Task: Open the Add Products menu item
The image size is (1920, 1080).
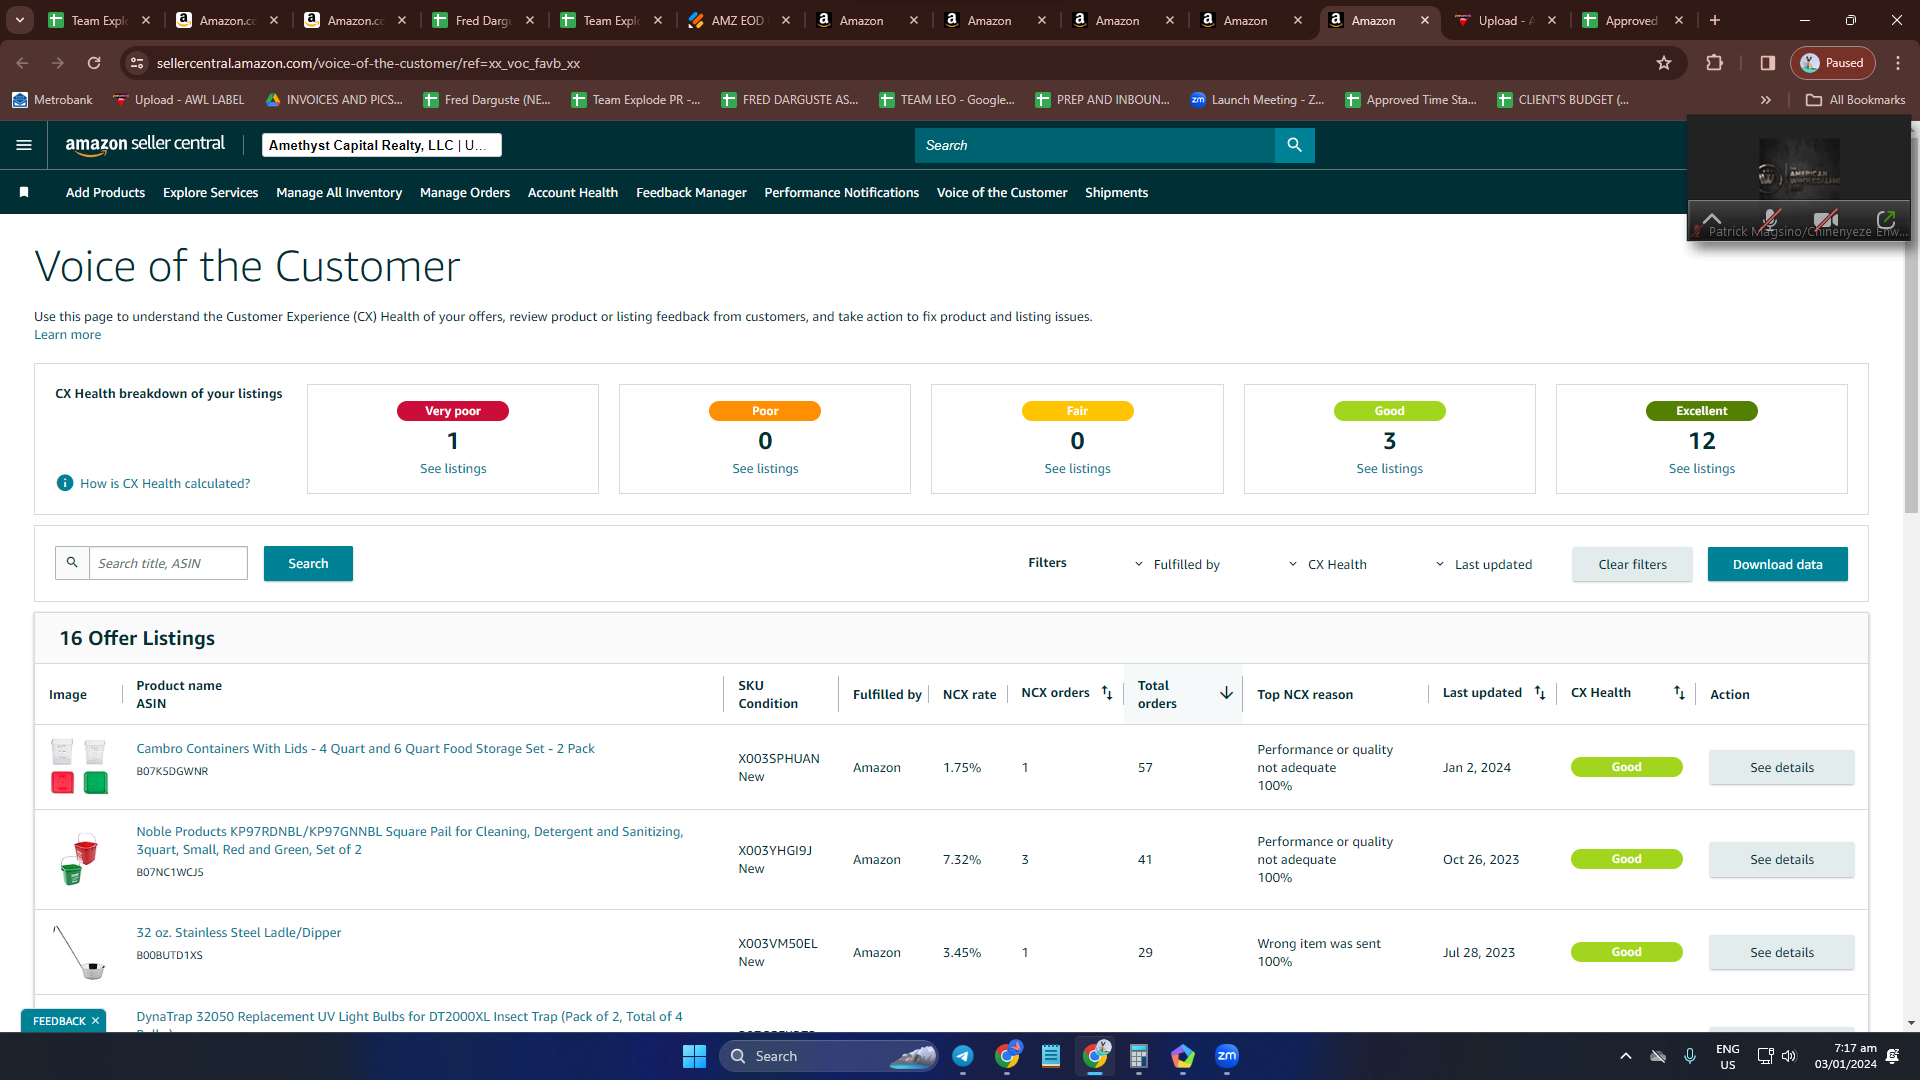Action: pyautogui.click(x=105, y=192)
